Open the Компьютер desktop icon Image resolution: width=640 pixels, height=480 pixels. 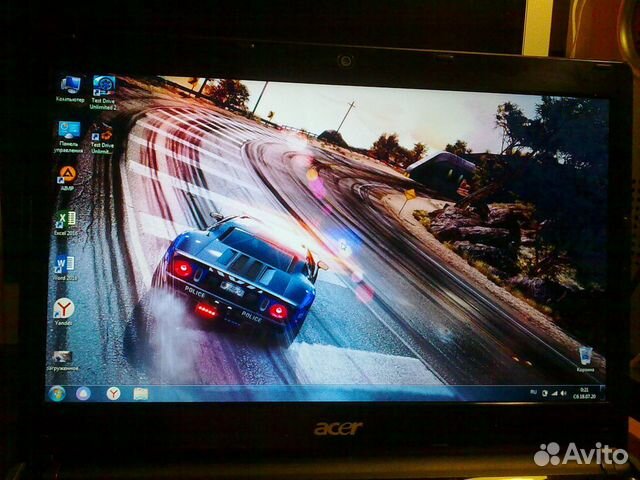click(70, 89)
